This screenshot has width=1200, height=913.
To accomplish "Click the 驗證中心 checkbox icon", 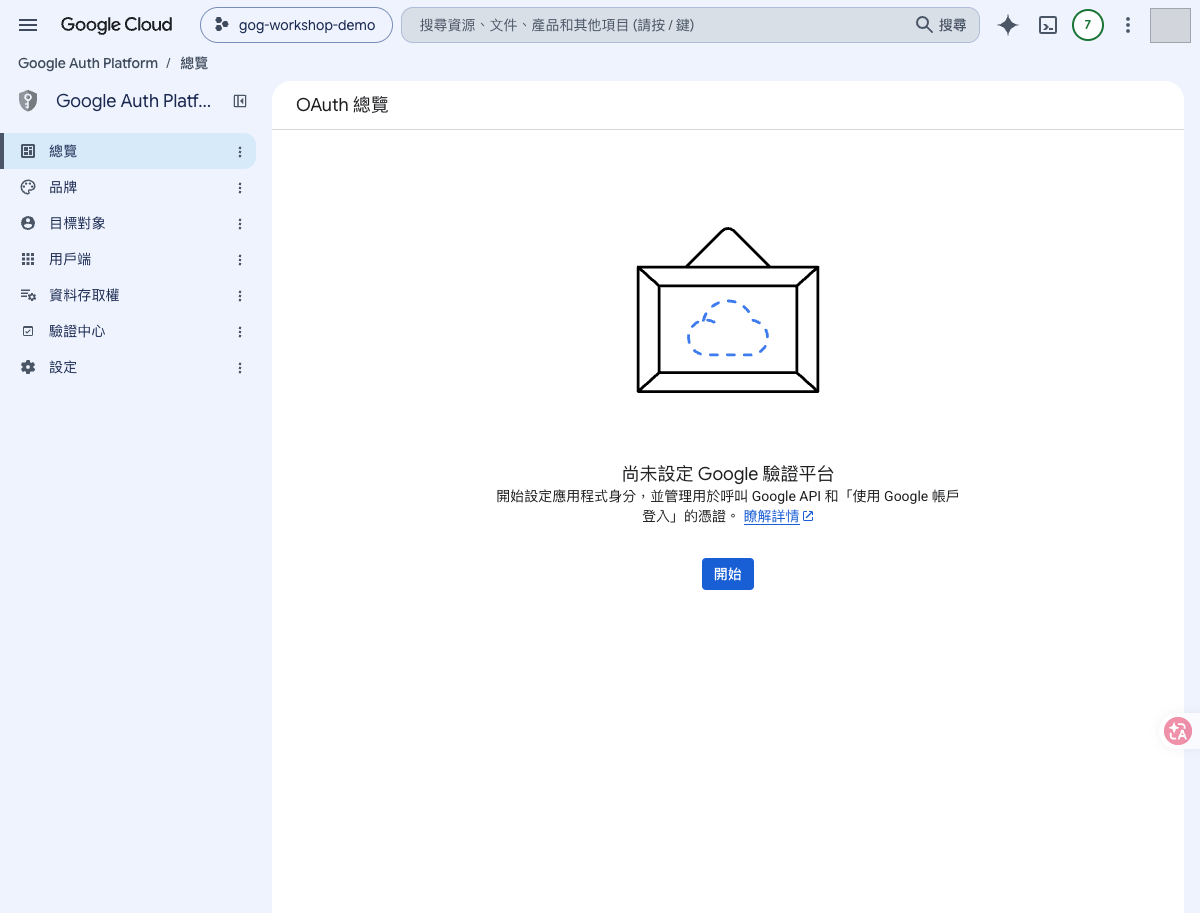I will pos(28,331).
